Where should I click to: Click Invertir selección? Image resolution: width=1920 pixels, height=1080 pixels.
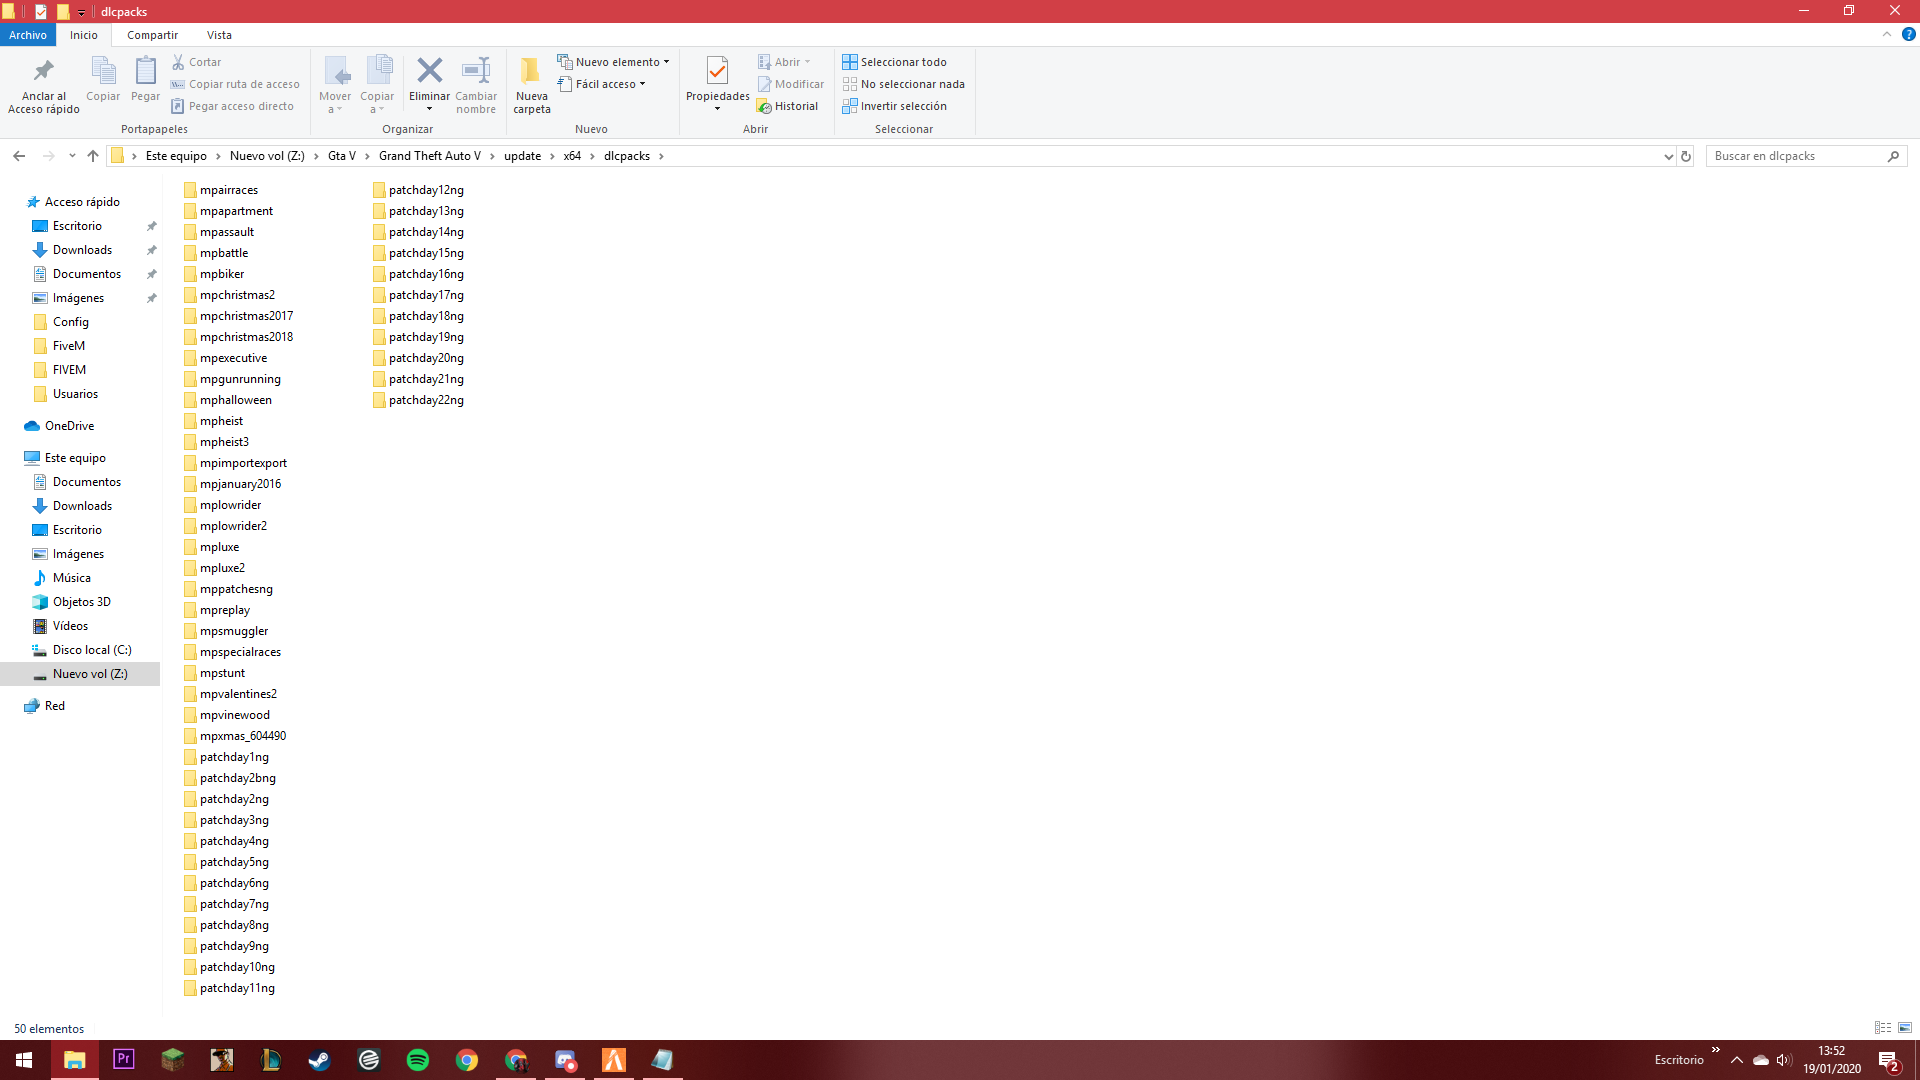[894, 106]
